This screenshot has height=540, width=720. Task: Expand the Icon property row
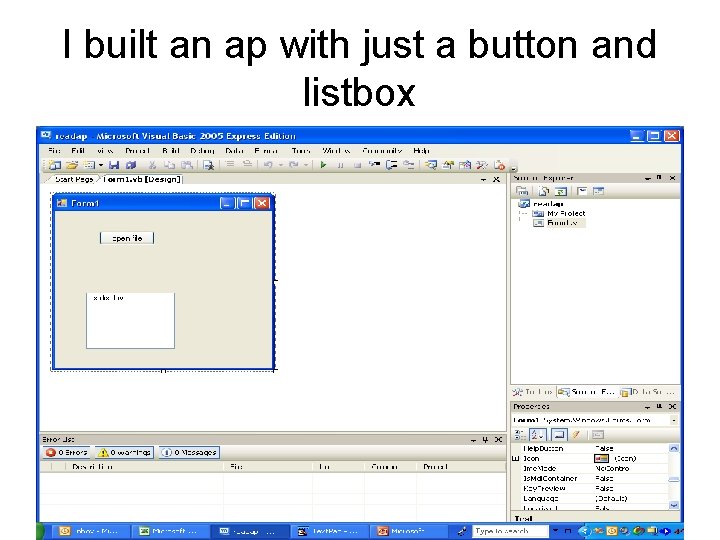coord(516,458)
